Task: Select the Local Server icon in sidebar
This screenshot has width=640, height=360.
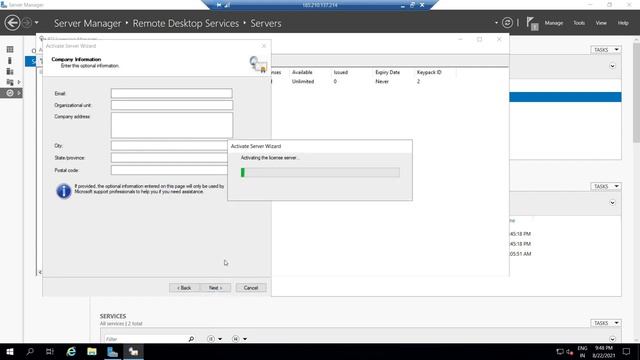Action: 10,60
